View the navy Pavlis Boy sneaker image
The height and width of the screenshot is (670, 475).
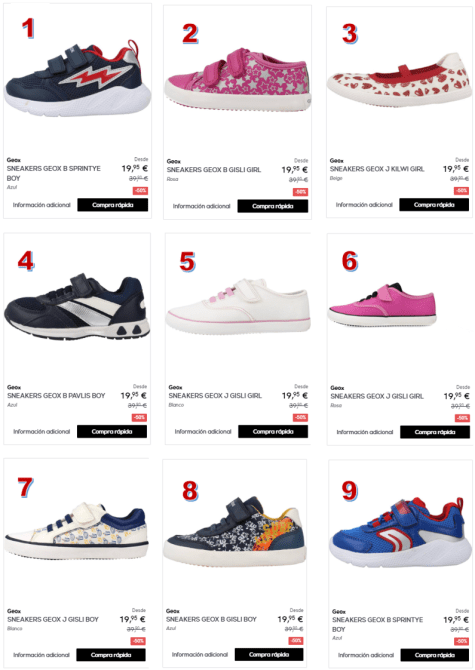click(x=77, y=306)
